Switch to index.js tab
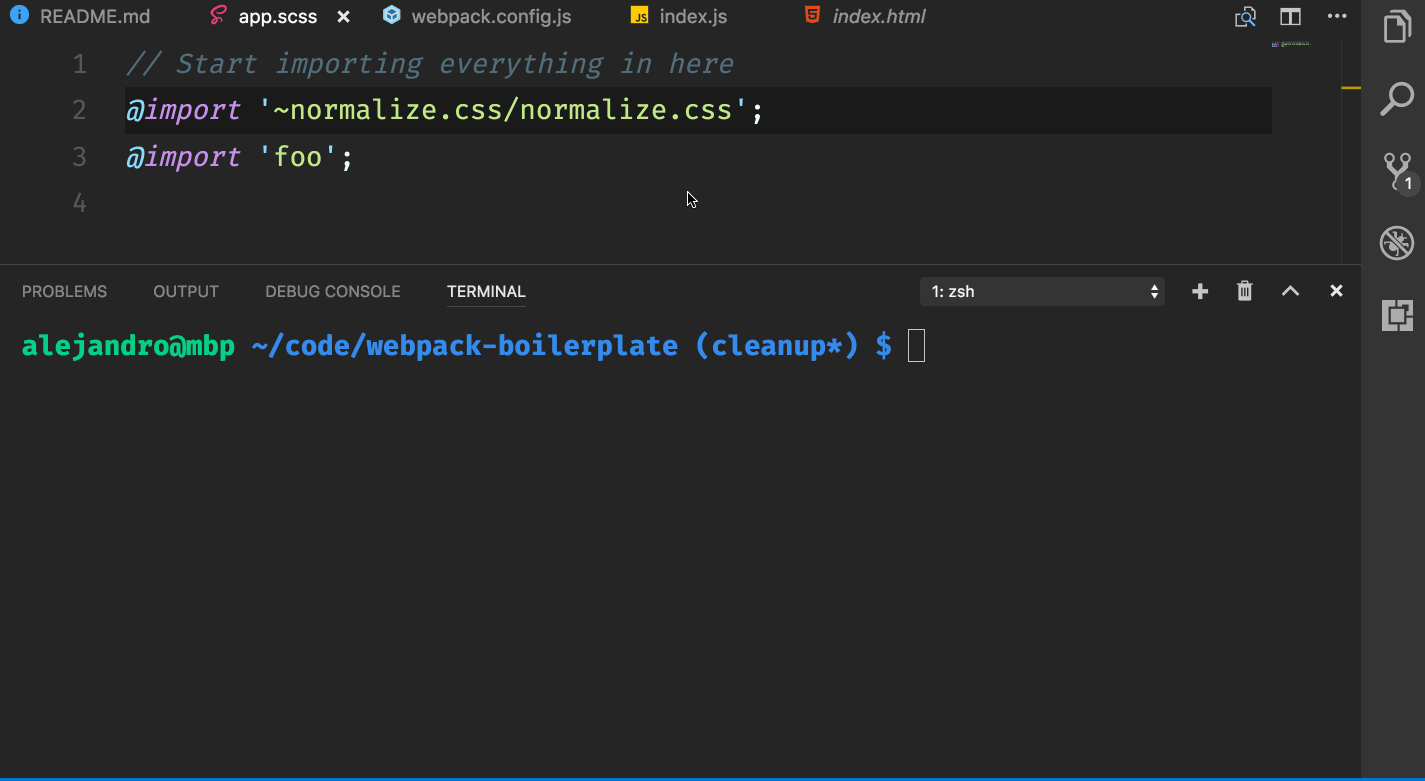 693,17
